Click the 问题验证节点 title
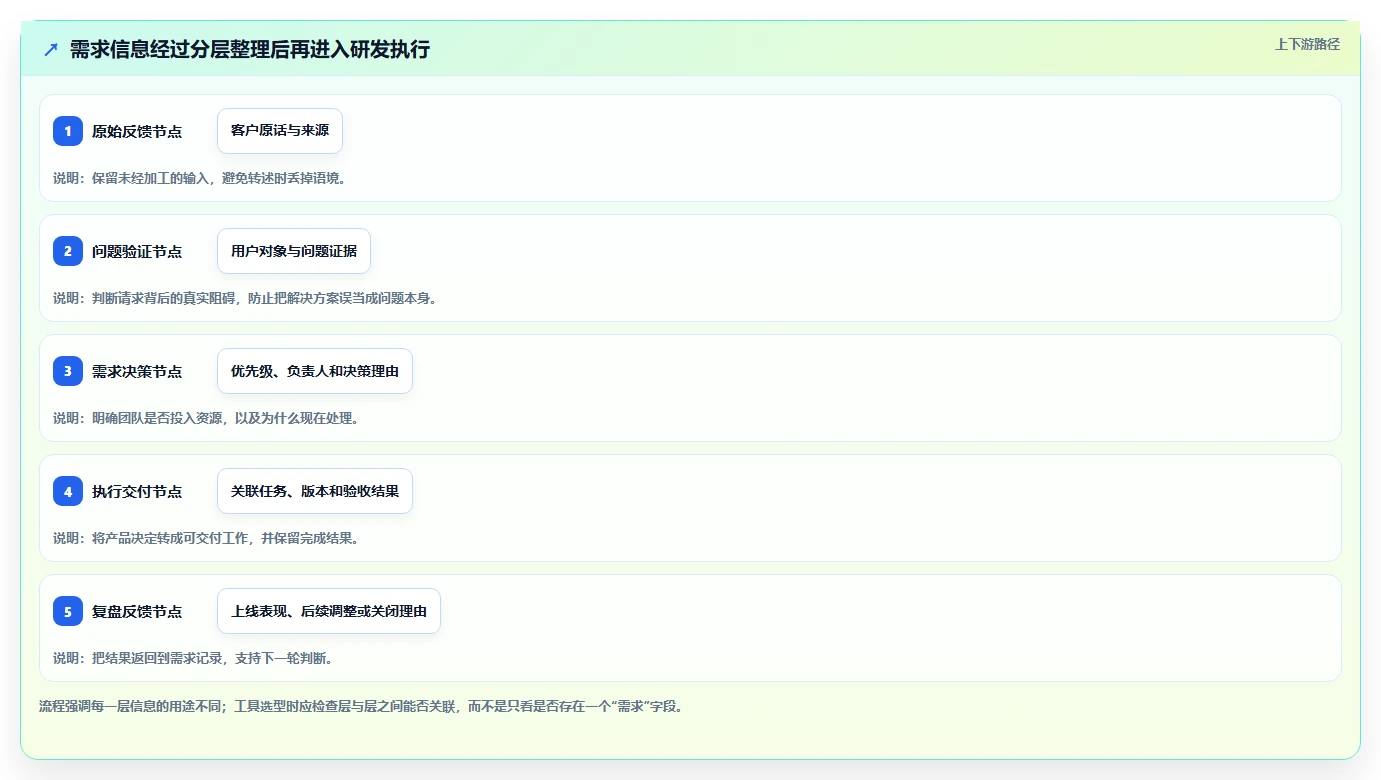Viewport: 1381px width, 780px height. (137, 251)
